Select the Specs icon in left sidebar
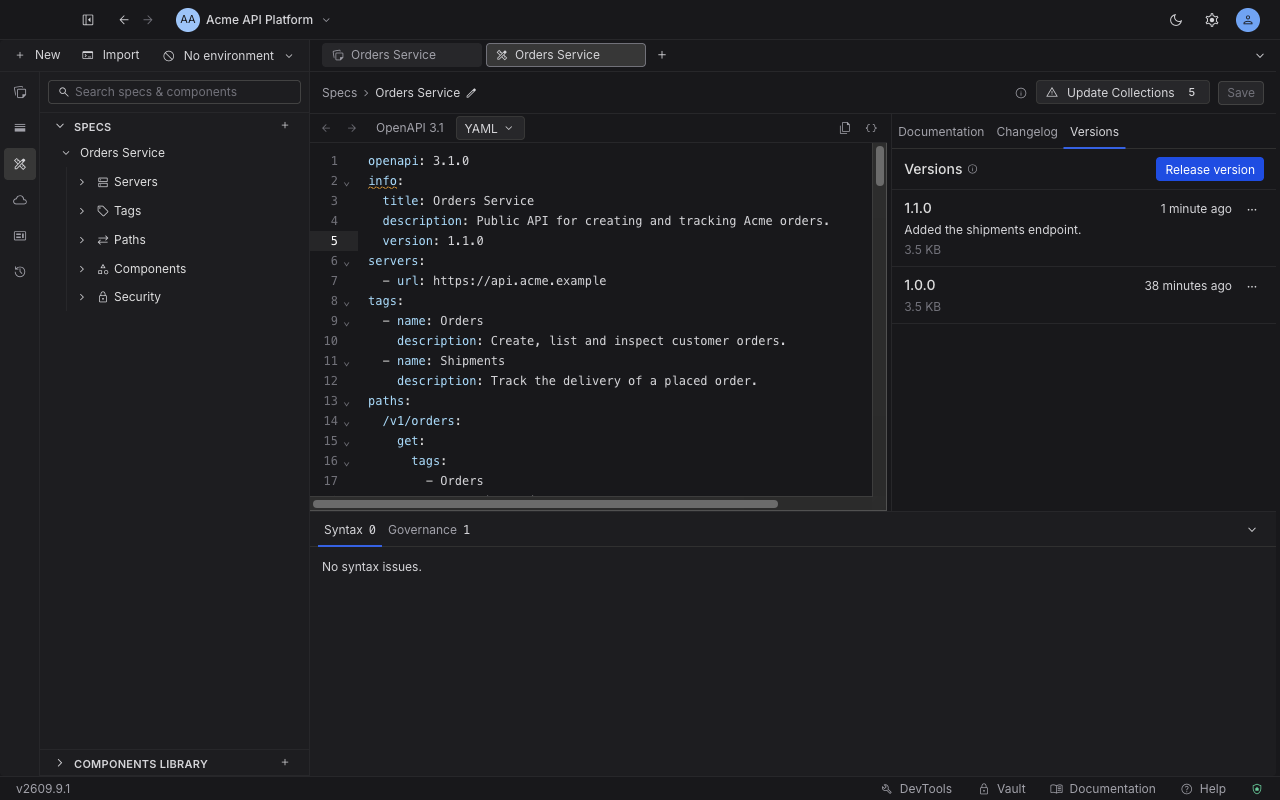The image size is (1280, 800). (x=20, y=164)
